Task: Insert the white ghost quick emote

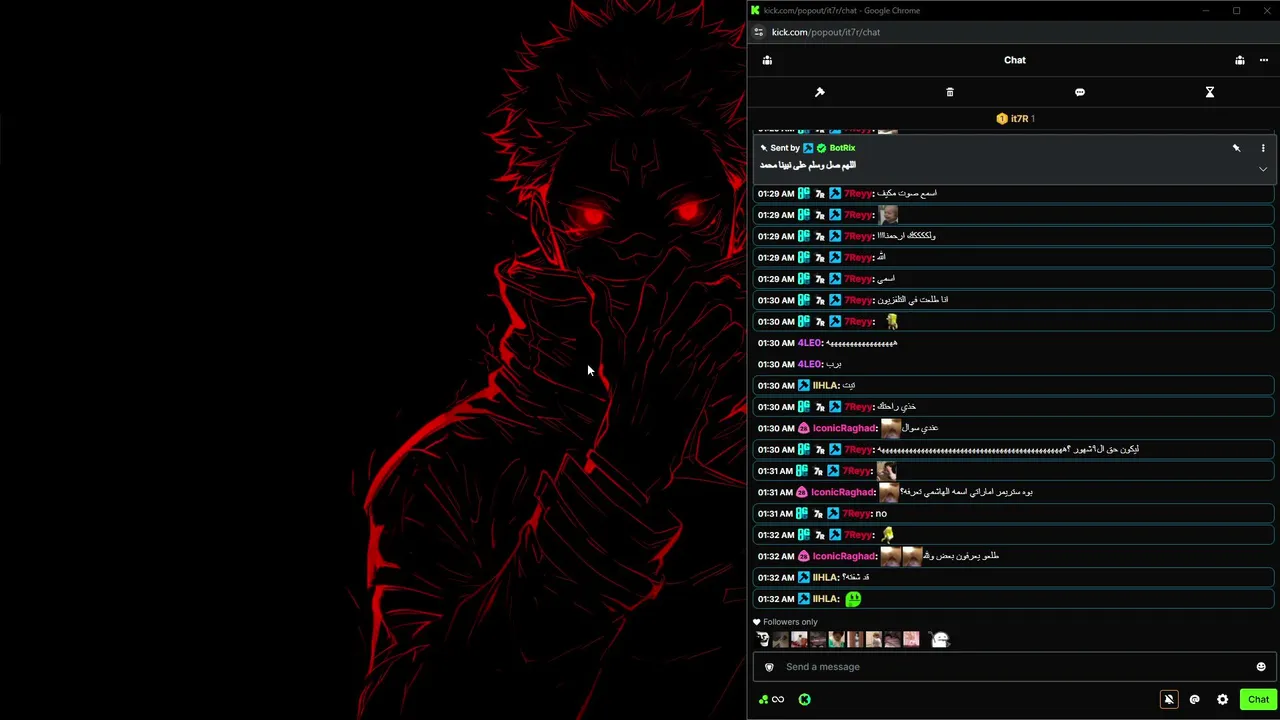Action: tap(940, 640)
